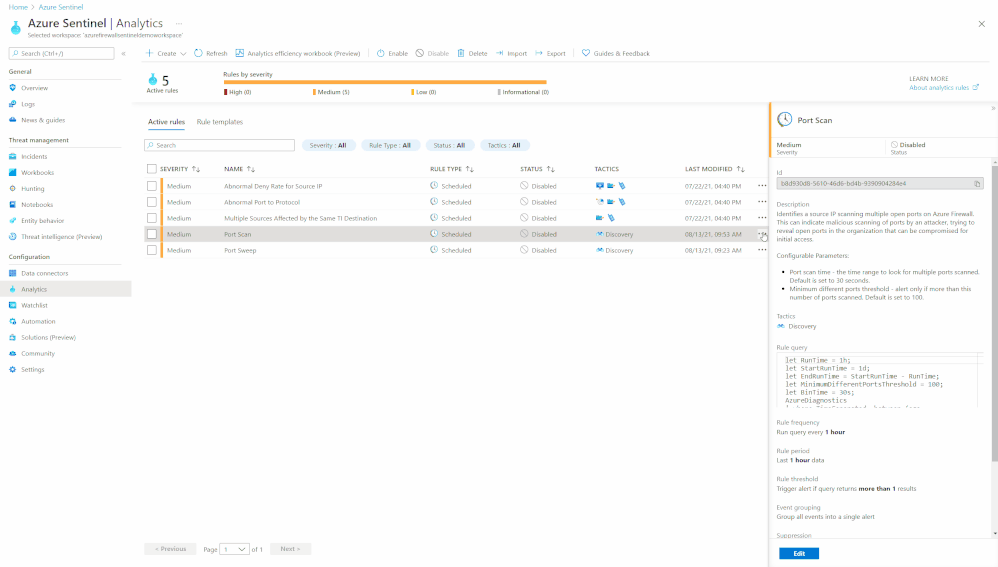The image size is (998, 567).
Task: Expand the Create dropdown
Action: [x=166, y=53]
